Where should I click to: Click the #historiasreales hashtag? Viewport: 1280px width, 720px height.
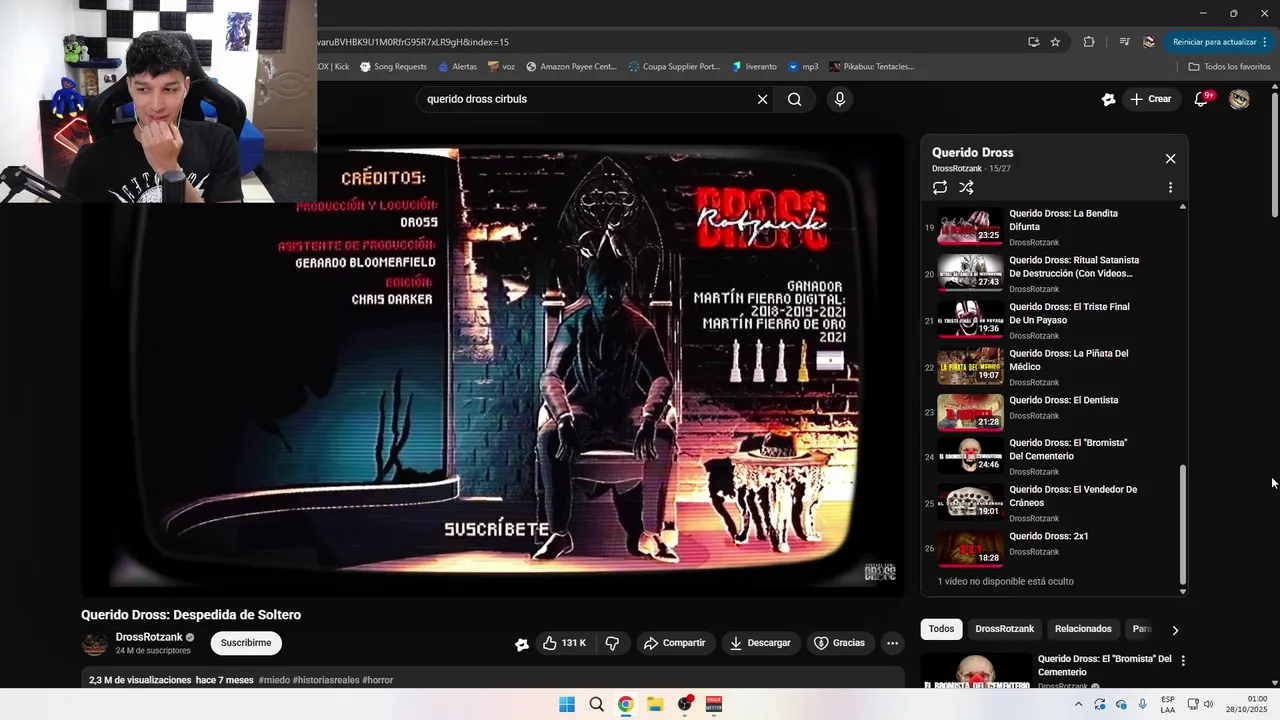point(326,680)
